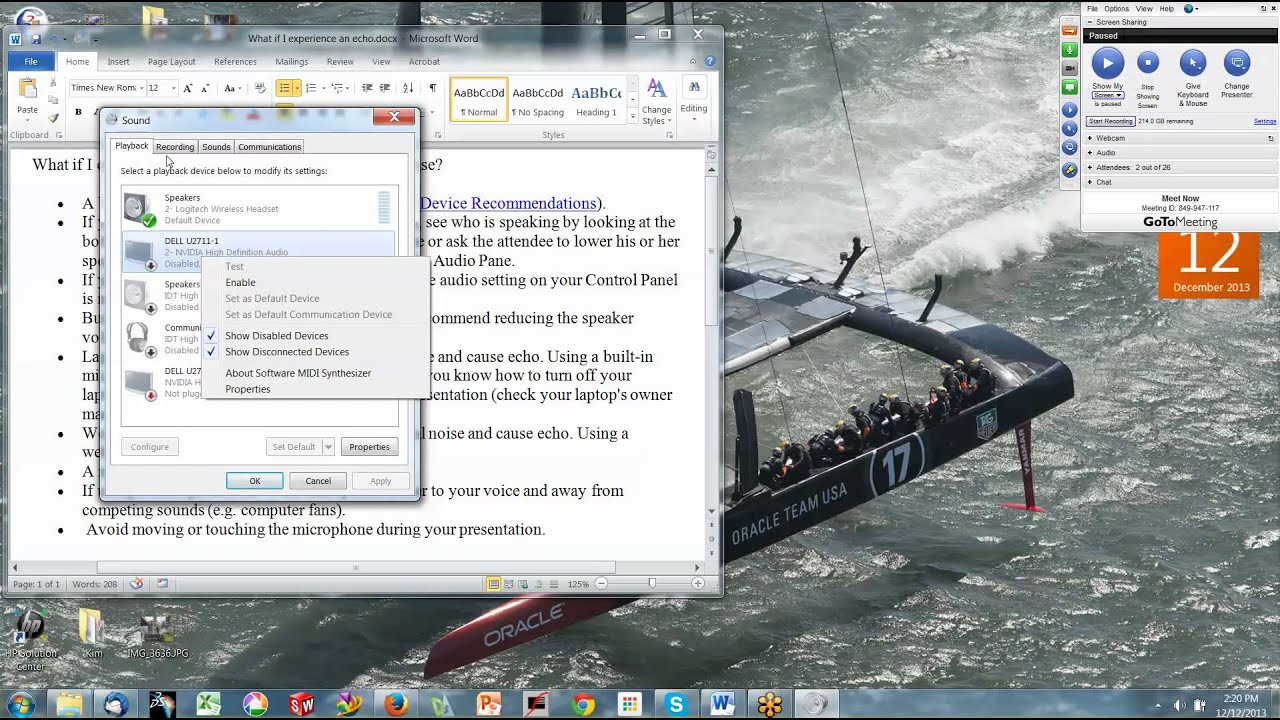Switch to the Communications tab
The width and height of the screenshot is (1280, 720).
tap(269, 147)
